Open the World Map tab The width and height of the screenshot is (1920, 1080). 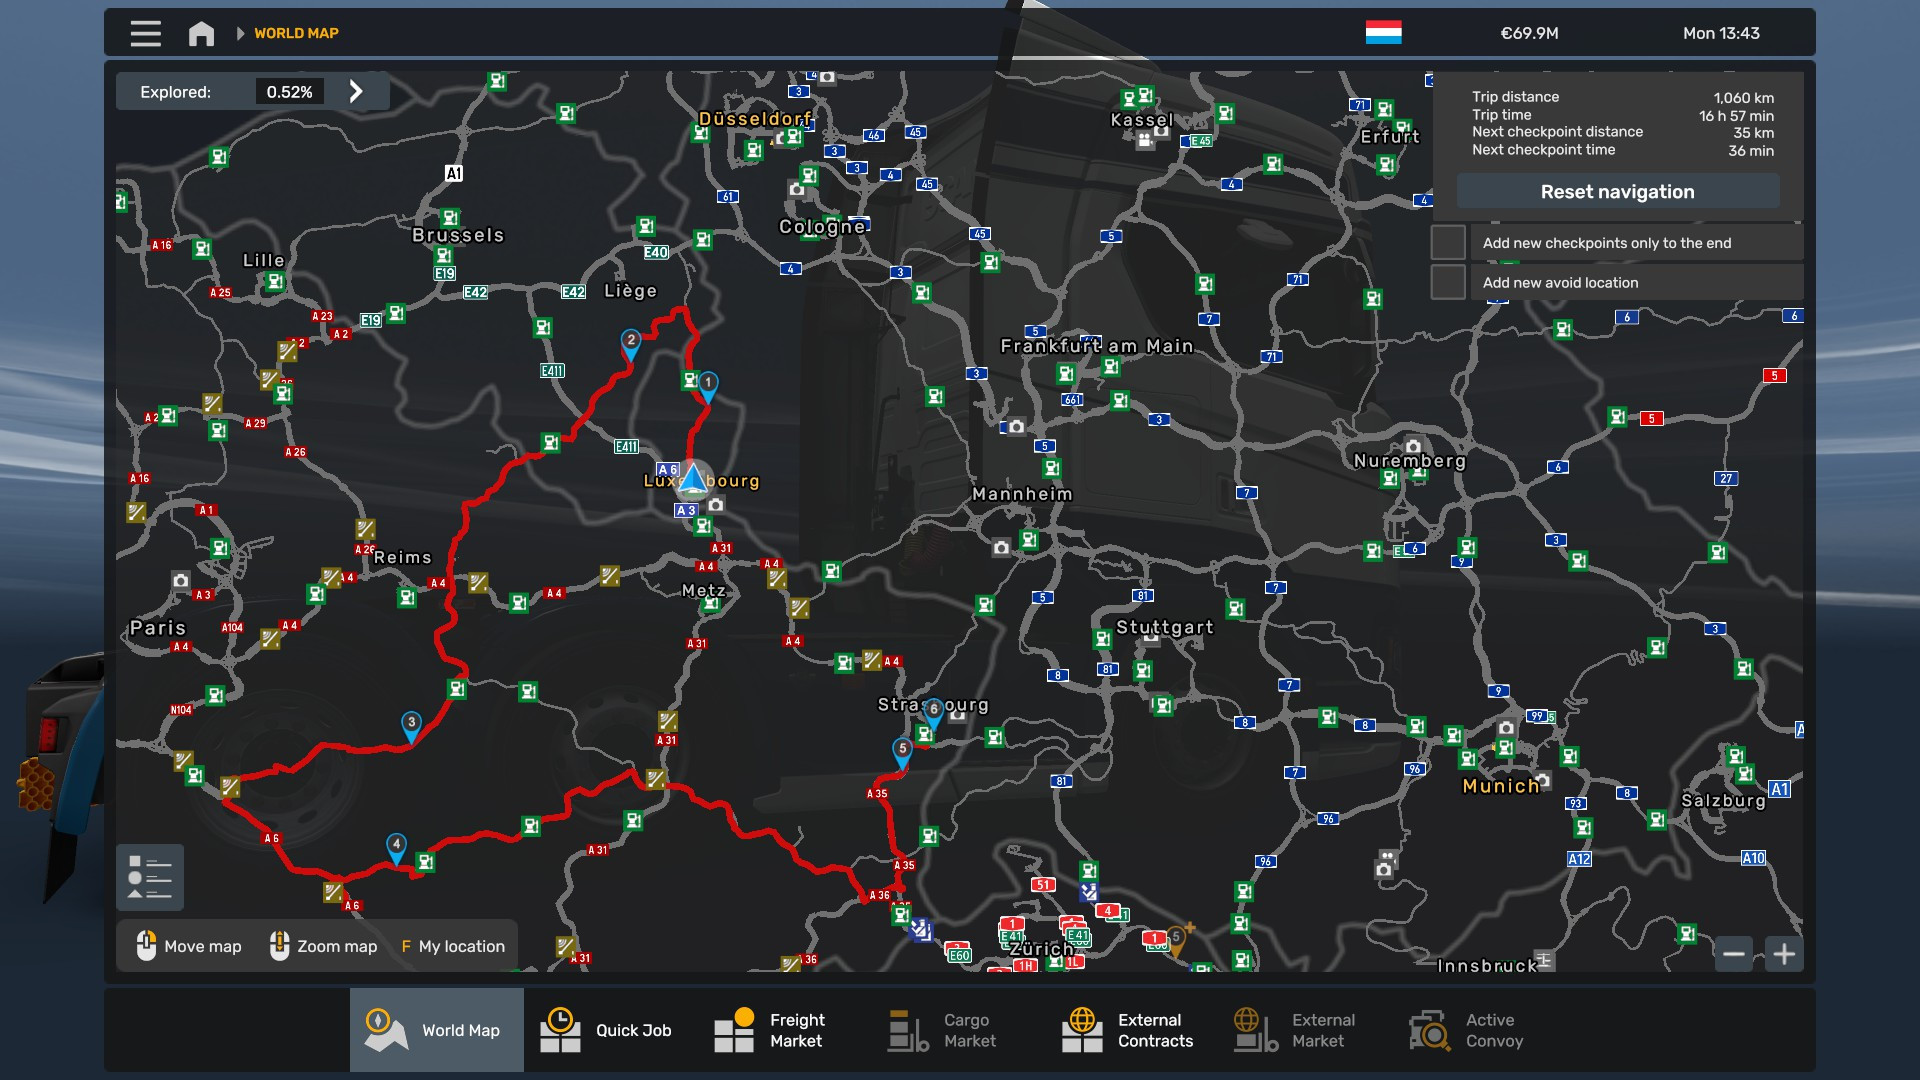coord(437,1030)
